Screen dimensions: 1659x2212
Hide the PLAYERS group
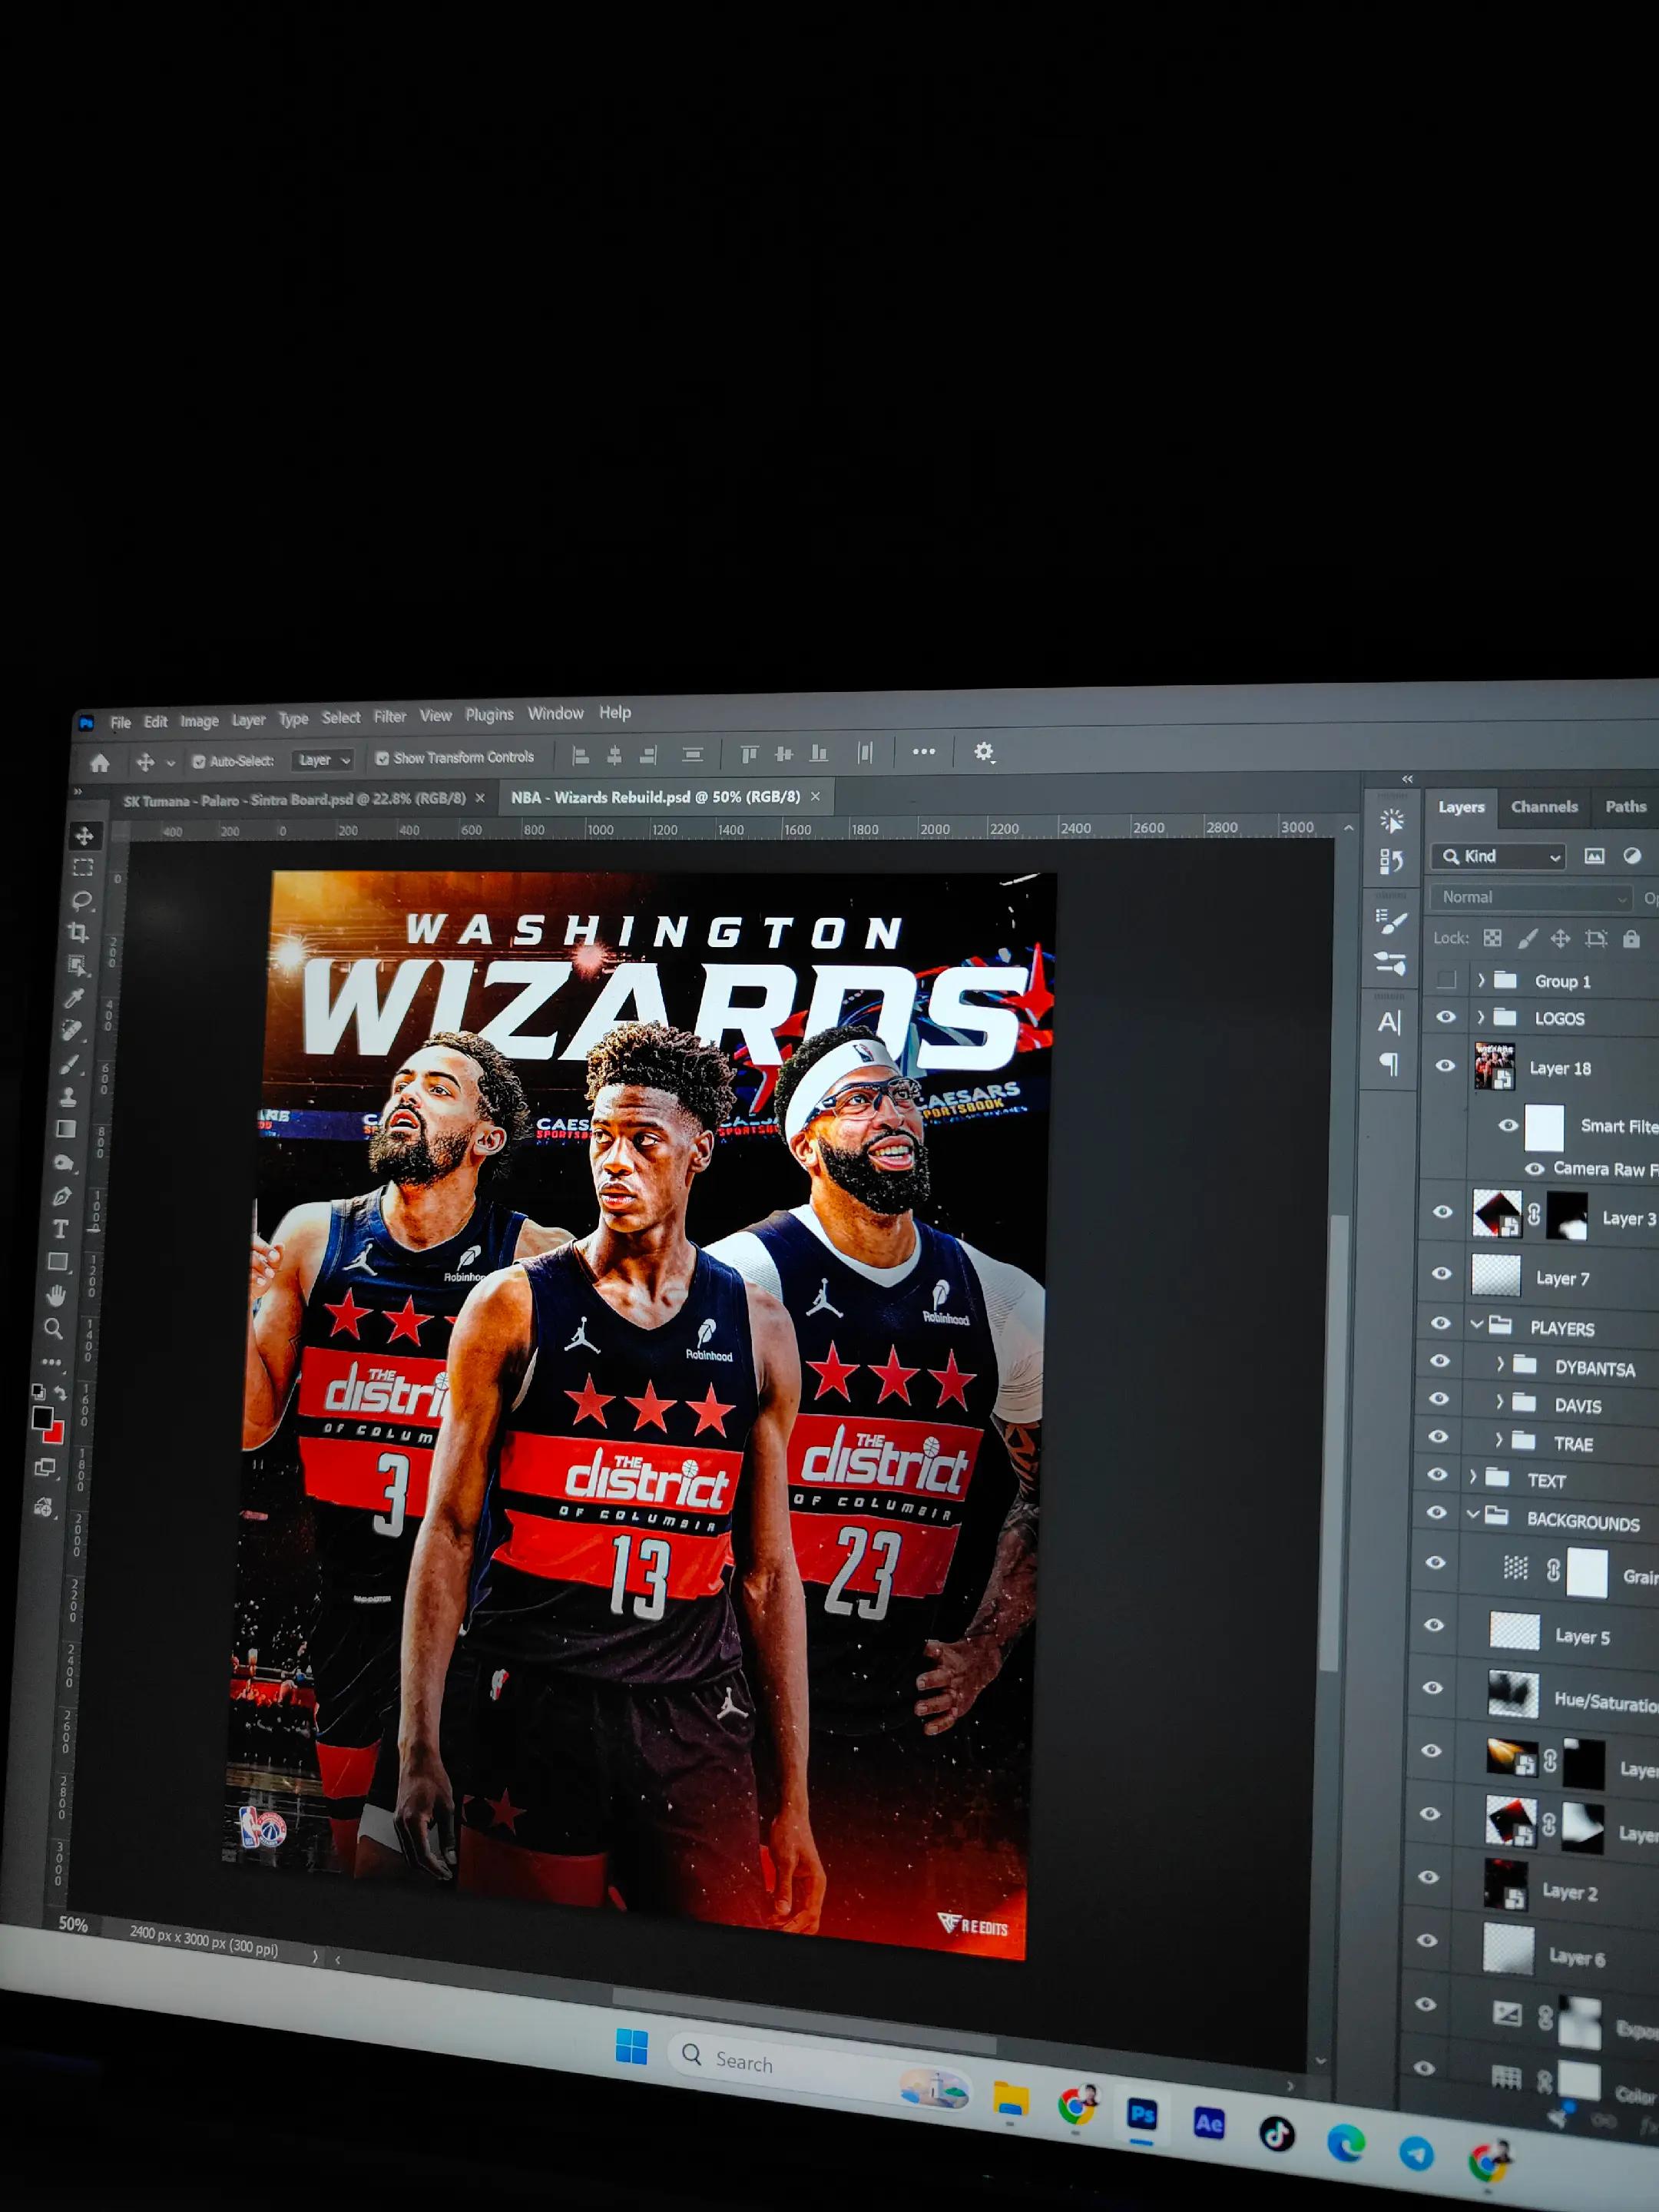click(1440, 1323)
